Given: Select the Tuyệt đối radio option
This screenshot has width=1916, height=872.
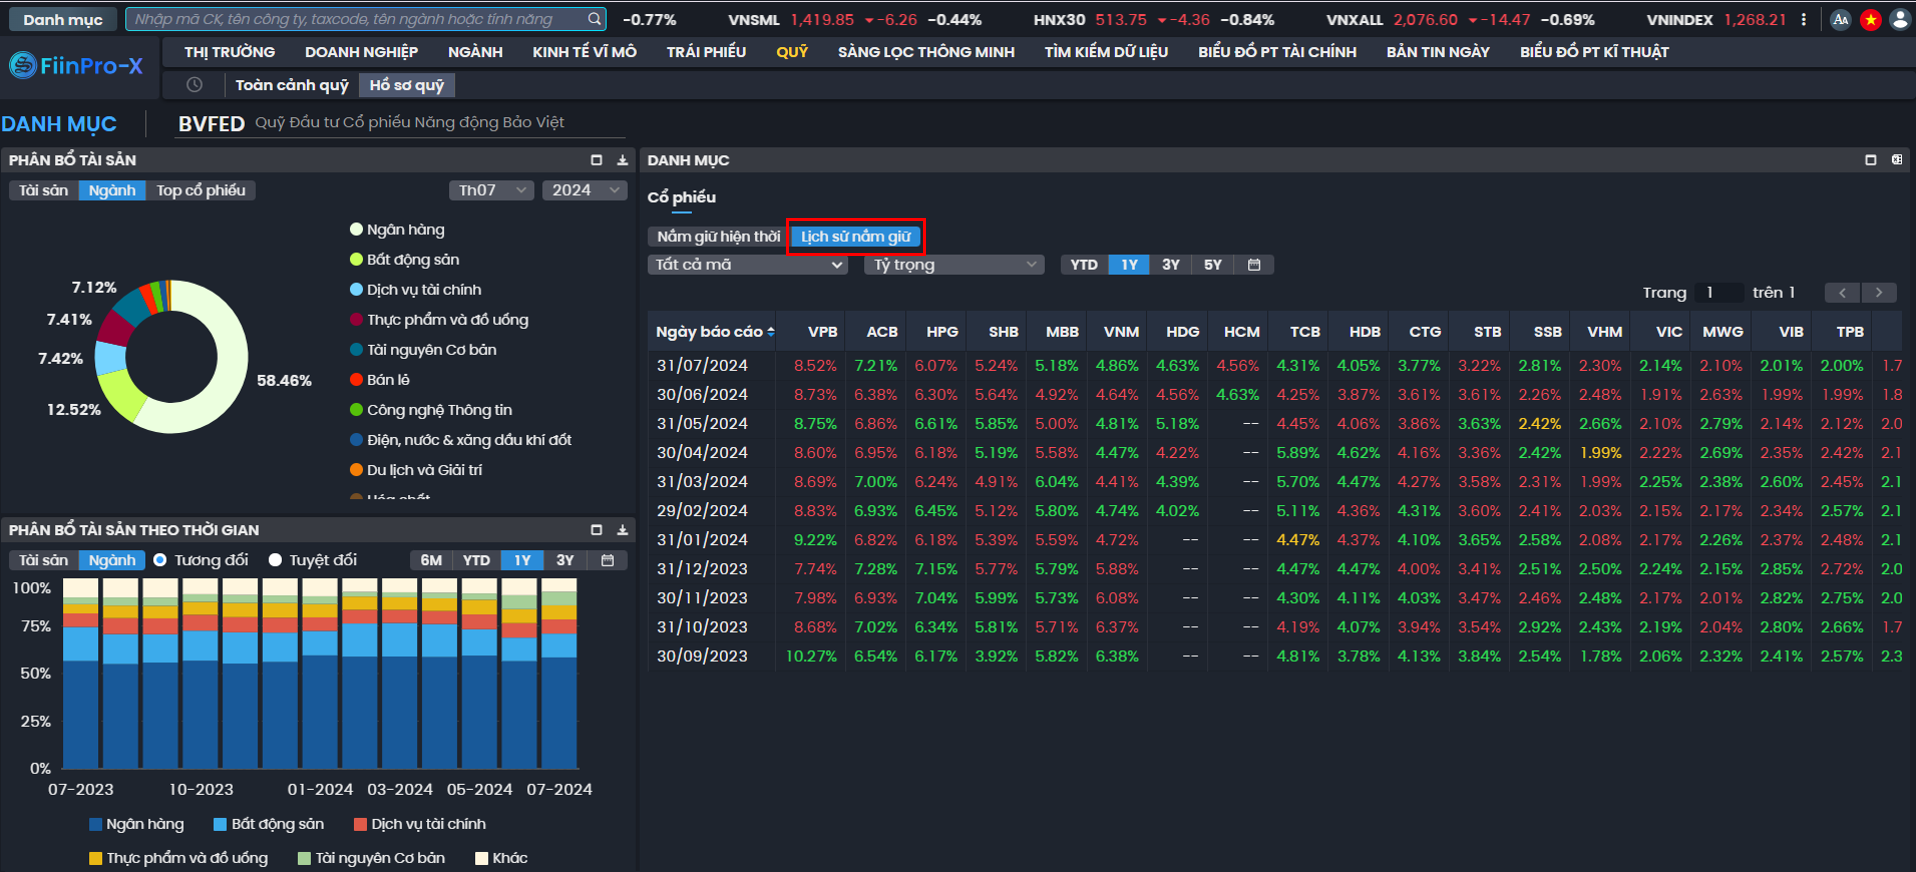Looking at the screenshot, I should pos(276,560).
